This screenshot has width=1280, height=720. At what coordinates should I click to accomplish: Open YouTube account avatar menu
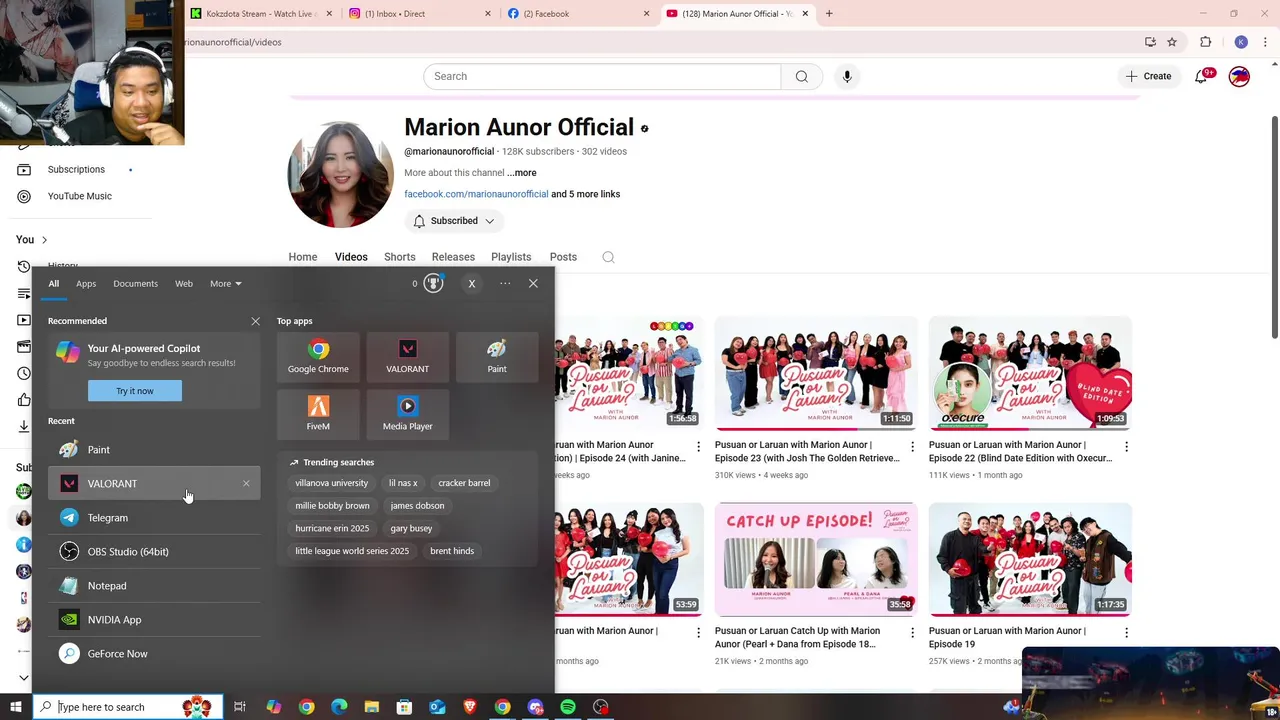coord(1239,76)
